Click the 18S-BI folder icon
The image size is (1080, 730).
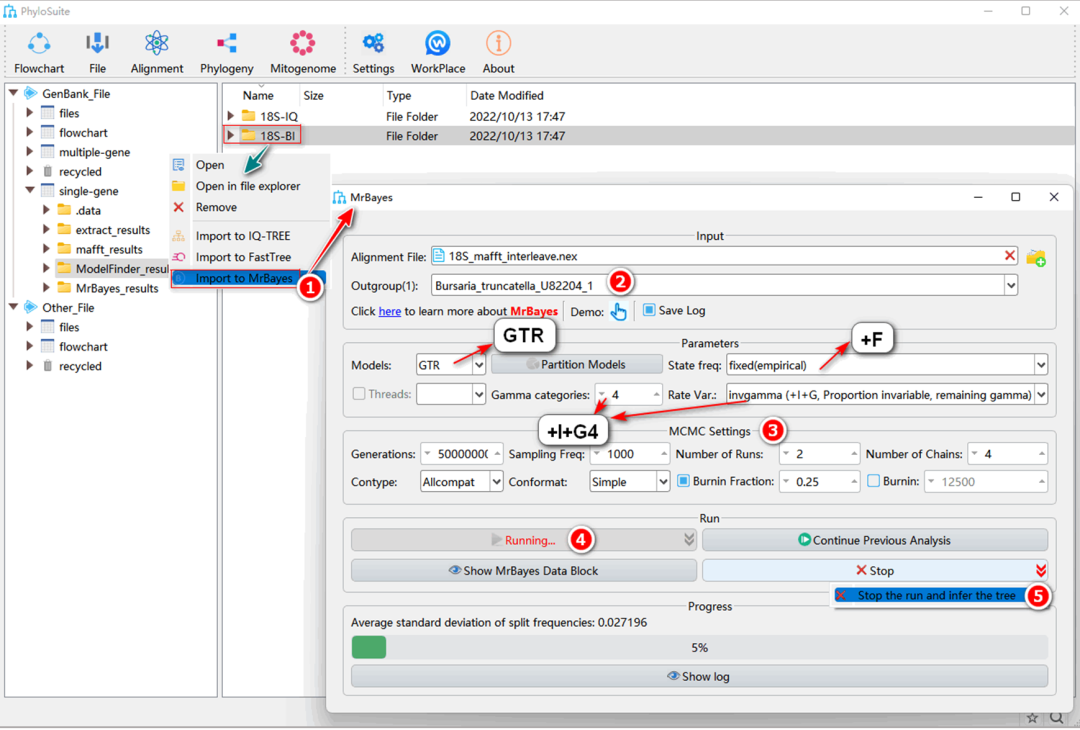[249, 136]
